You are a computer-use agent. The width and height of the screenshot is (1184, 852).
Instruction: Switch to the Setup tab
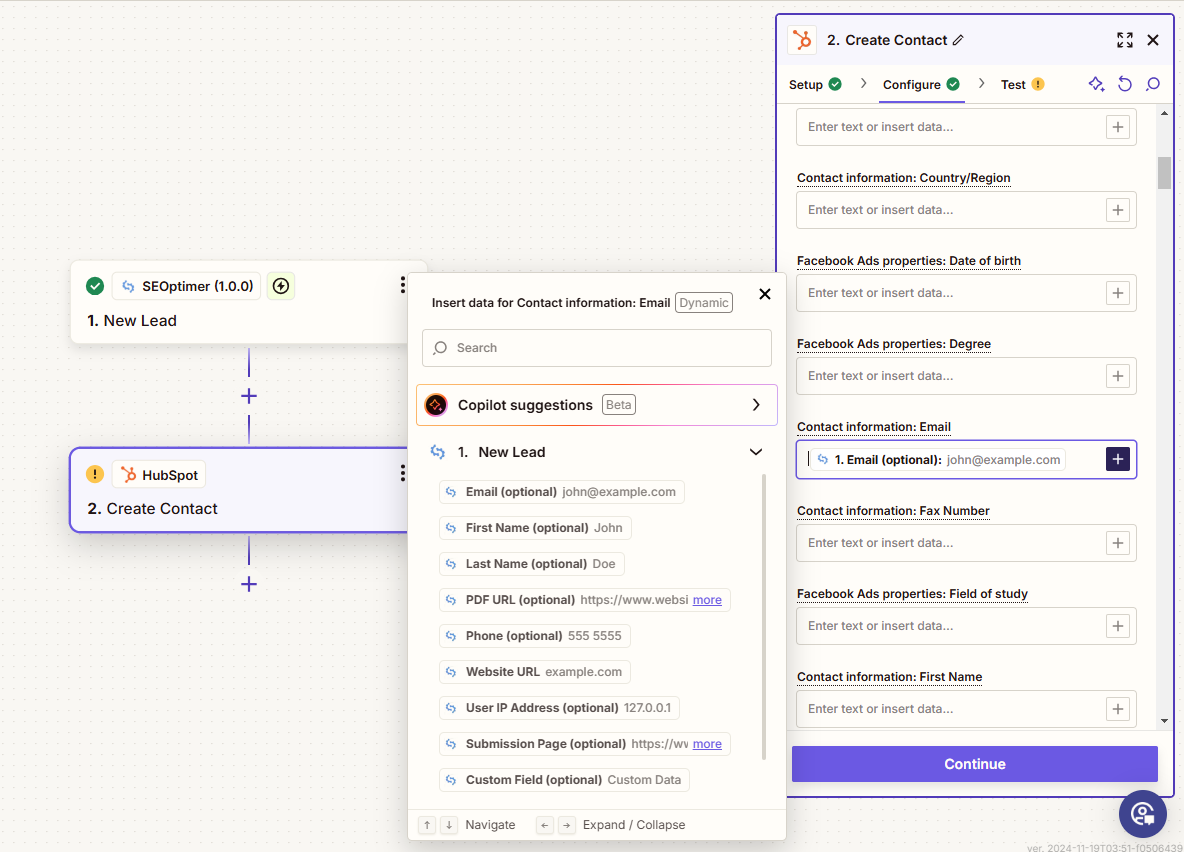806,85
